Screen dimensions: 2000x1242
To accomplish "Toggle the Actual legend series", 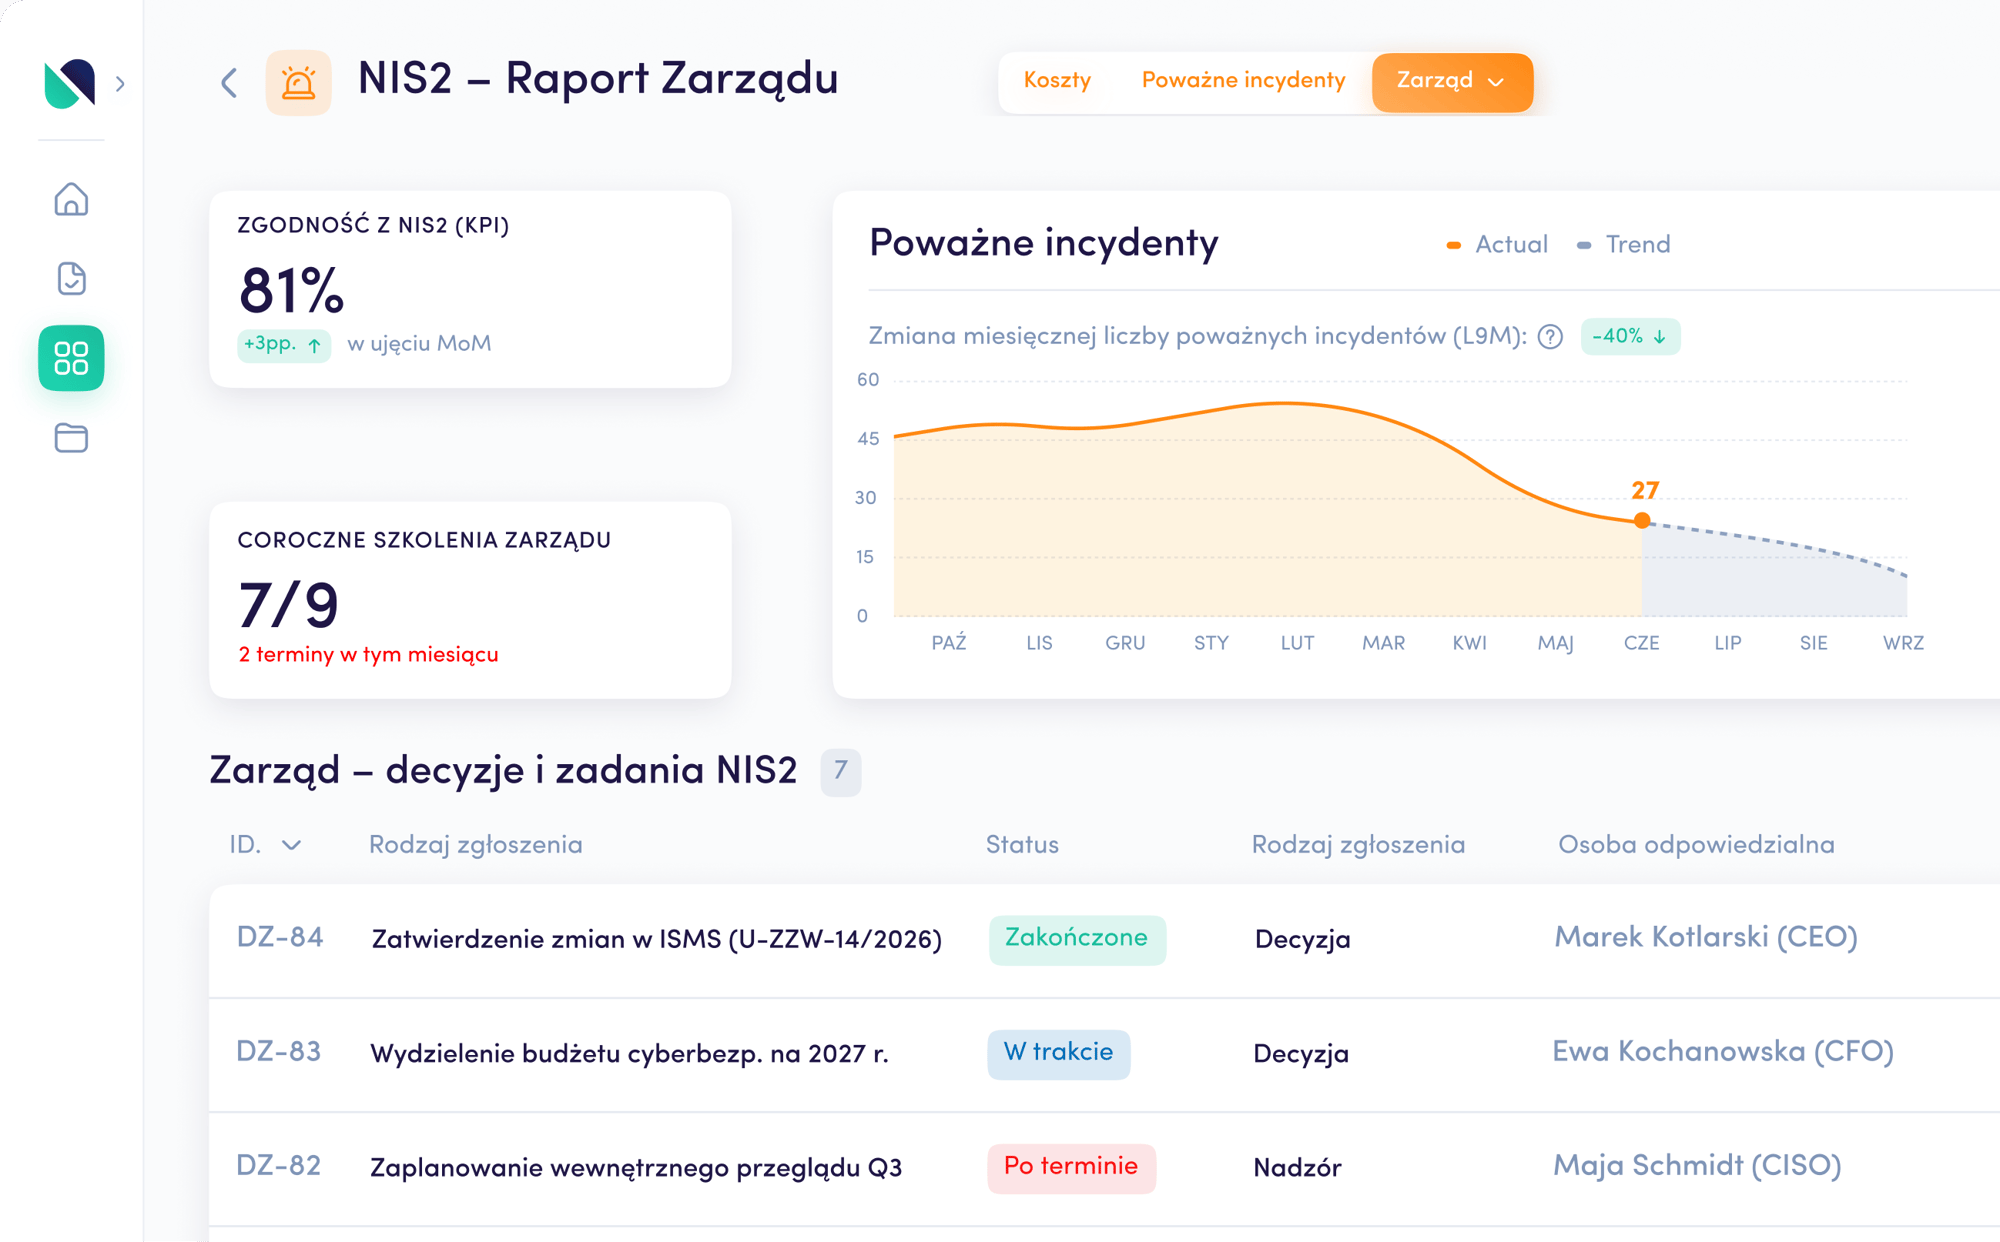I will (1497, 245).
